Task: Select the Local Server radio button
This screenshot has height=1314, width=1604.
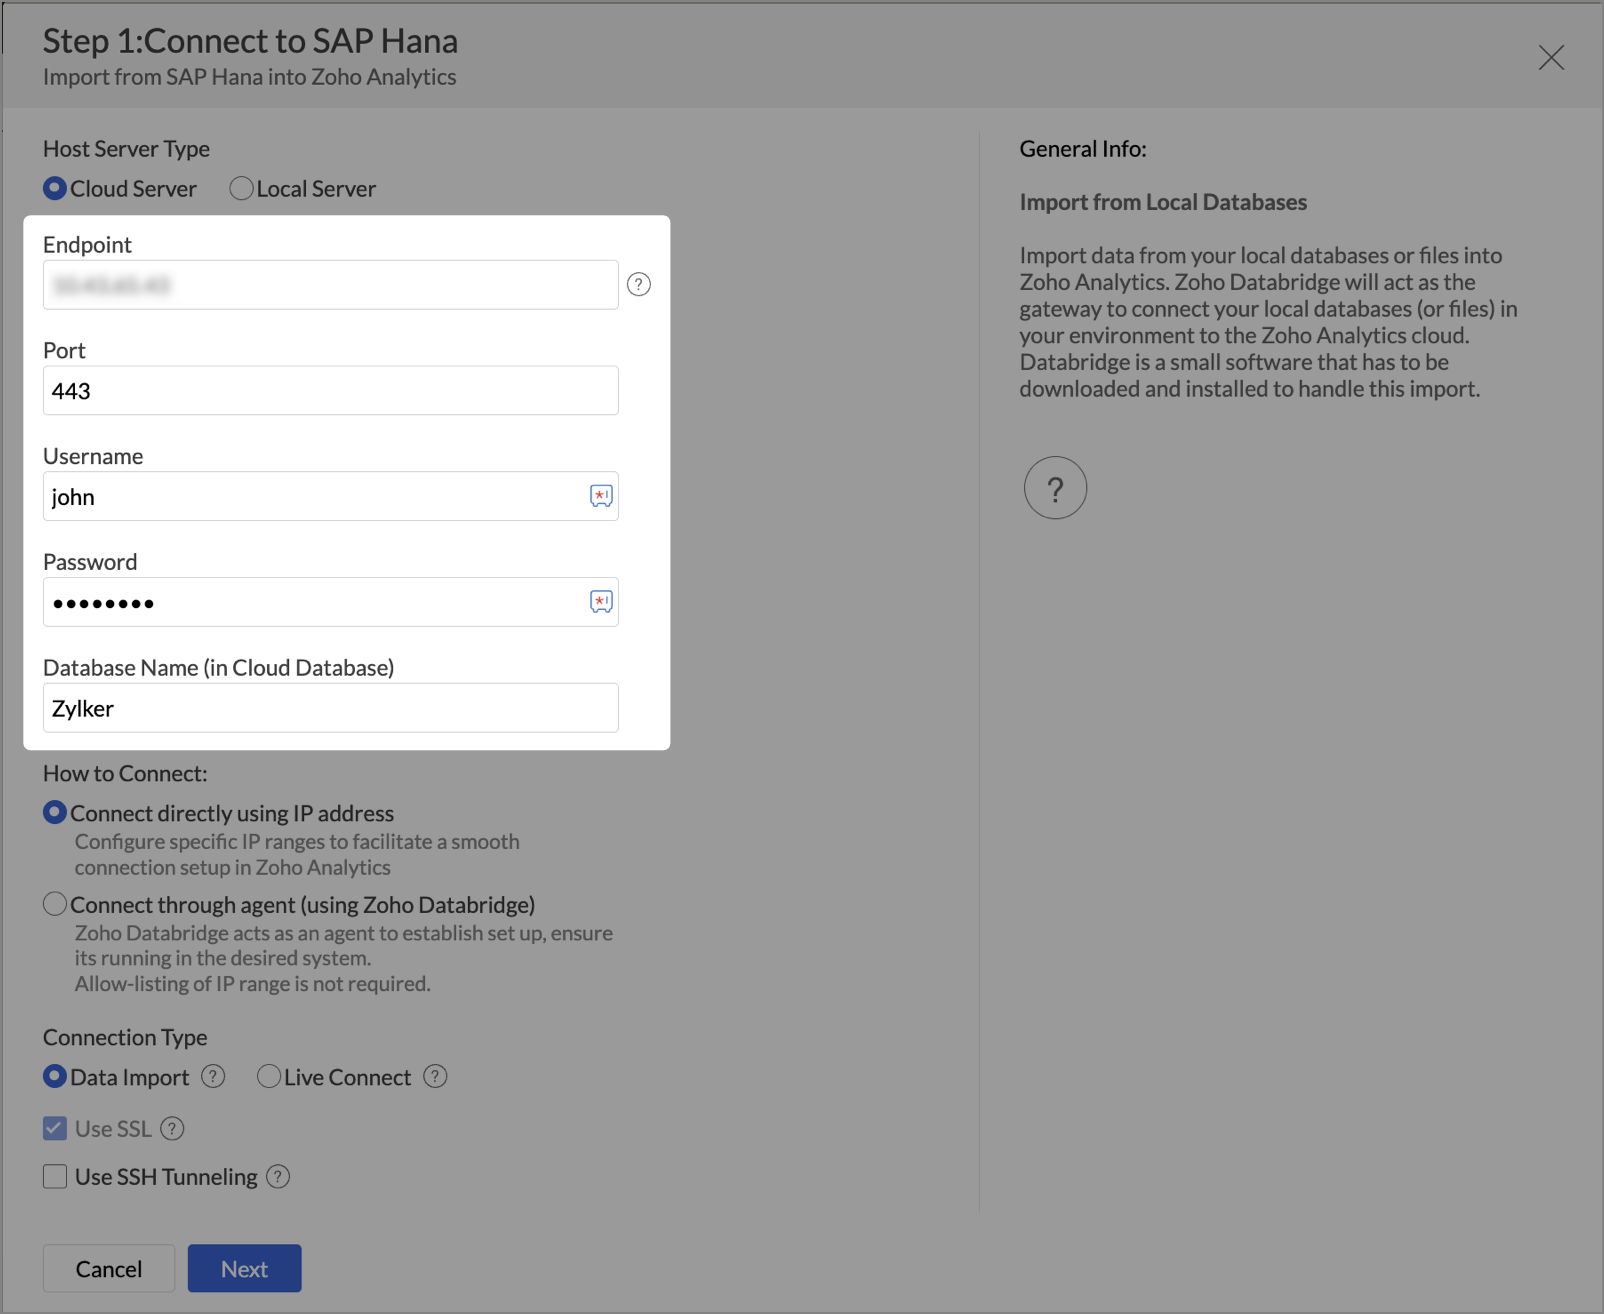Action: [x=241, y=189]
